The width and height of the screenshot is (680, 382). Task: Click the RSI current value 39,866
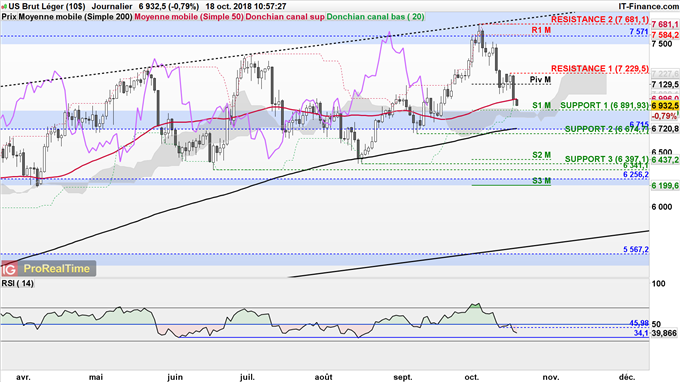point(664,333)
